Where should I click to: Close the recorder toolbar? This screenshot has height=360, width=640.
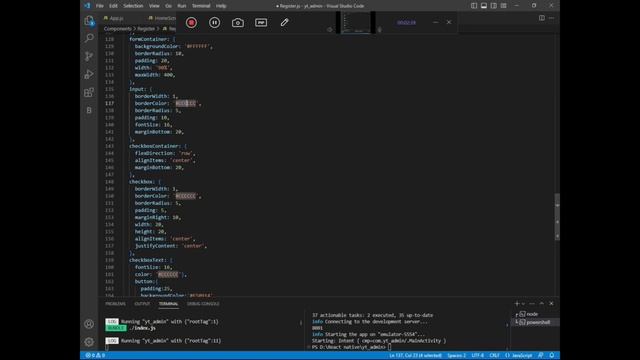pos(449,22)
